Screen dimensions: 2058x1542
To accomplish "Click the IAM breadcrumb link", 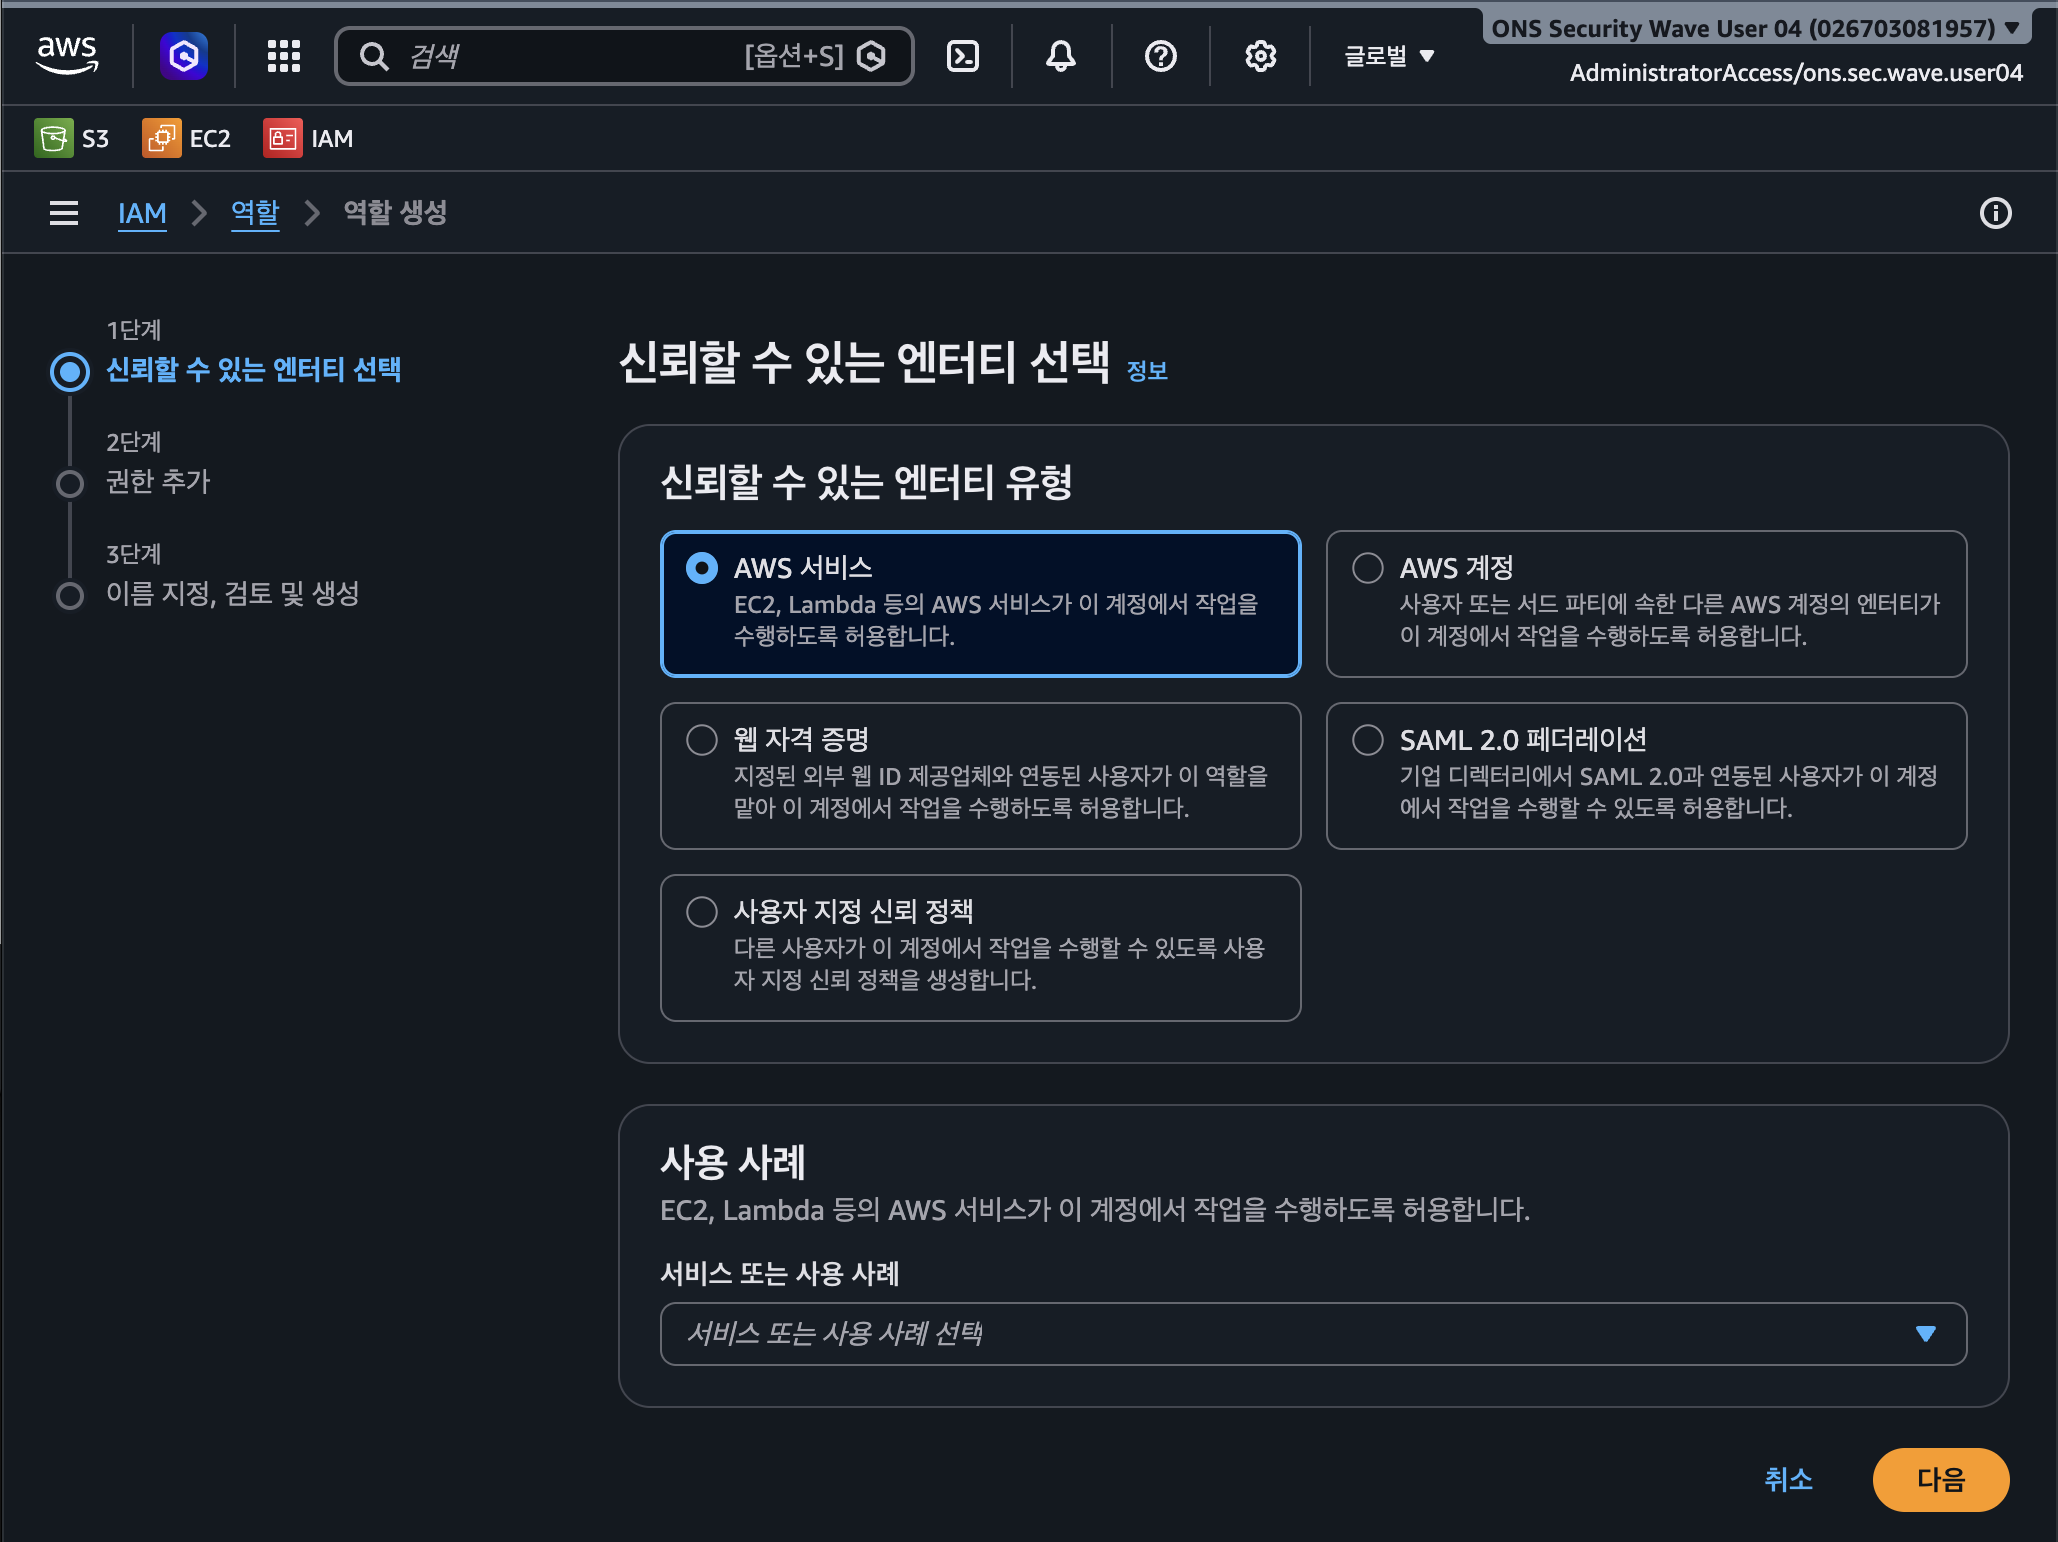I will tap(142, 213).
